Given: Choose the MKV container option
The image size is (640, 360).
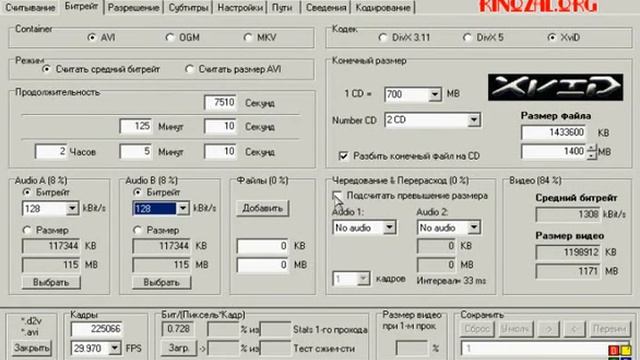Looking at the screenshot, I should (x=260, y=38).
